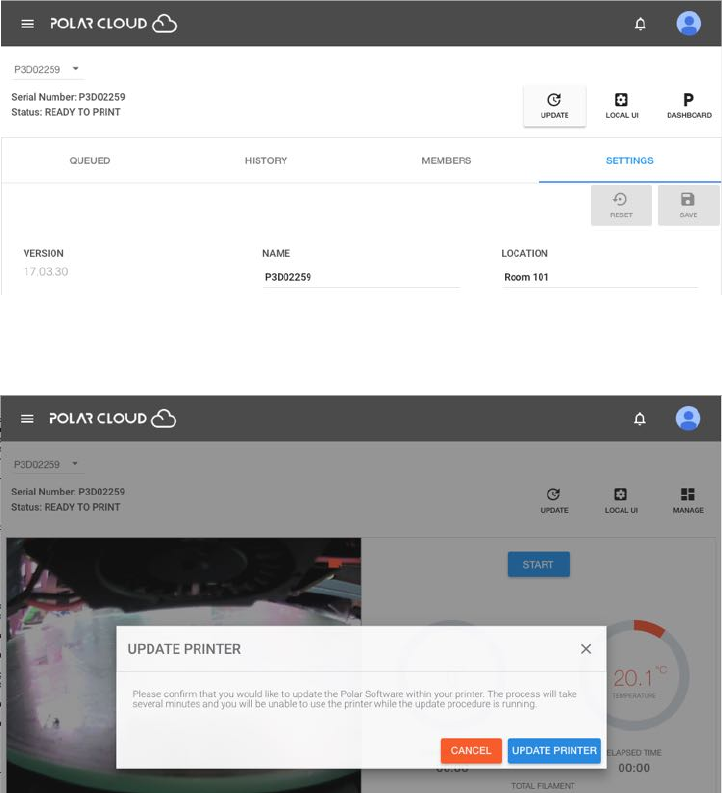Go to DASHBOARD from settings screen
Image resolution: width=722 pixels, height=793 pixels.
click(x=689, y=106)
